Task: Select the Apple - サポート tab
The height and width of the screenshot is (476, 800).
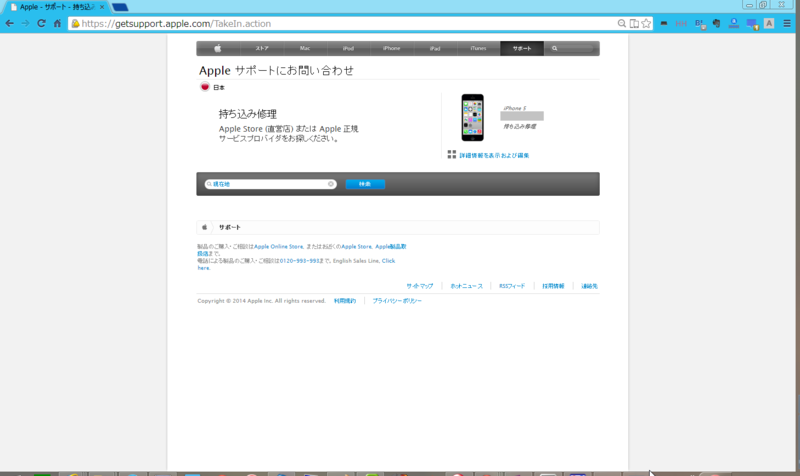Action: 57,7
